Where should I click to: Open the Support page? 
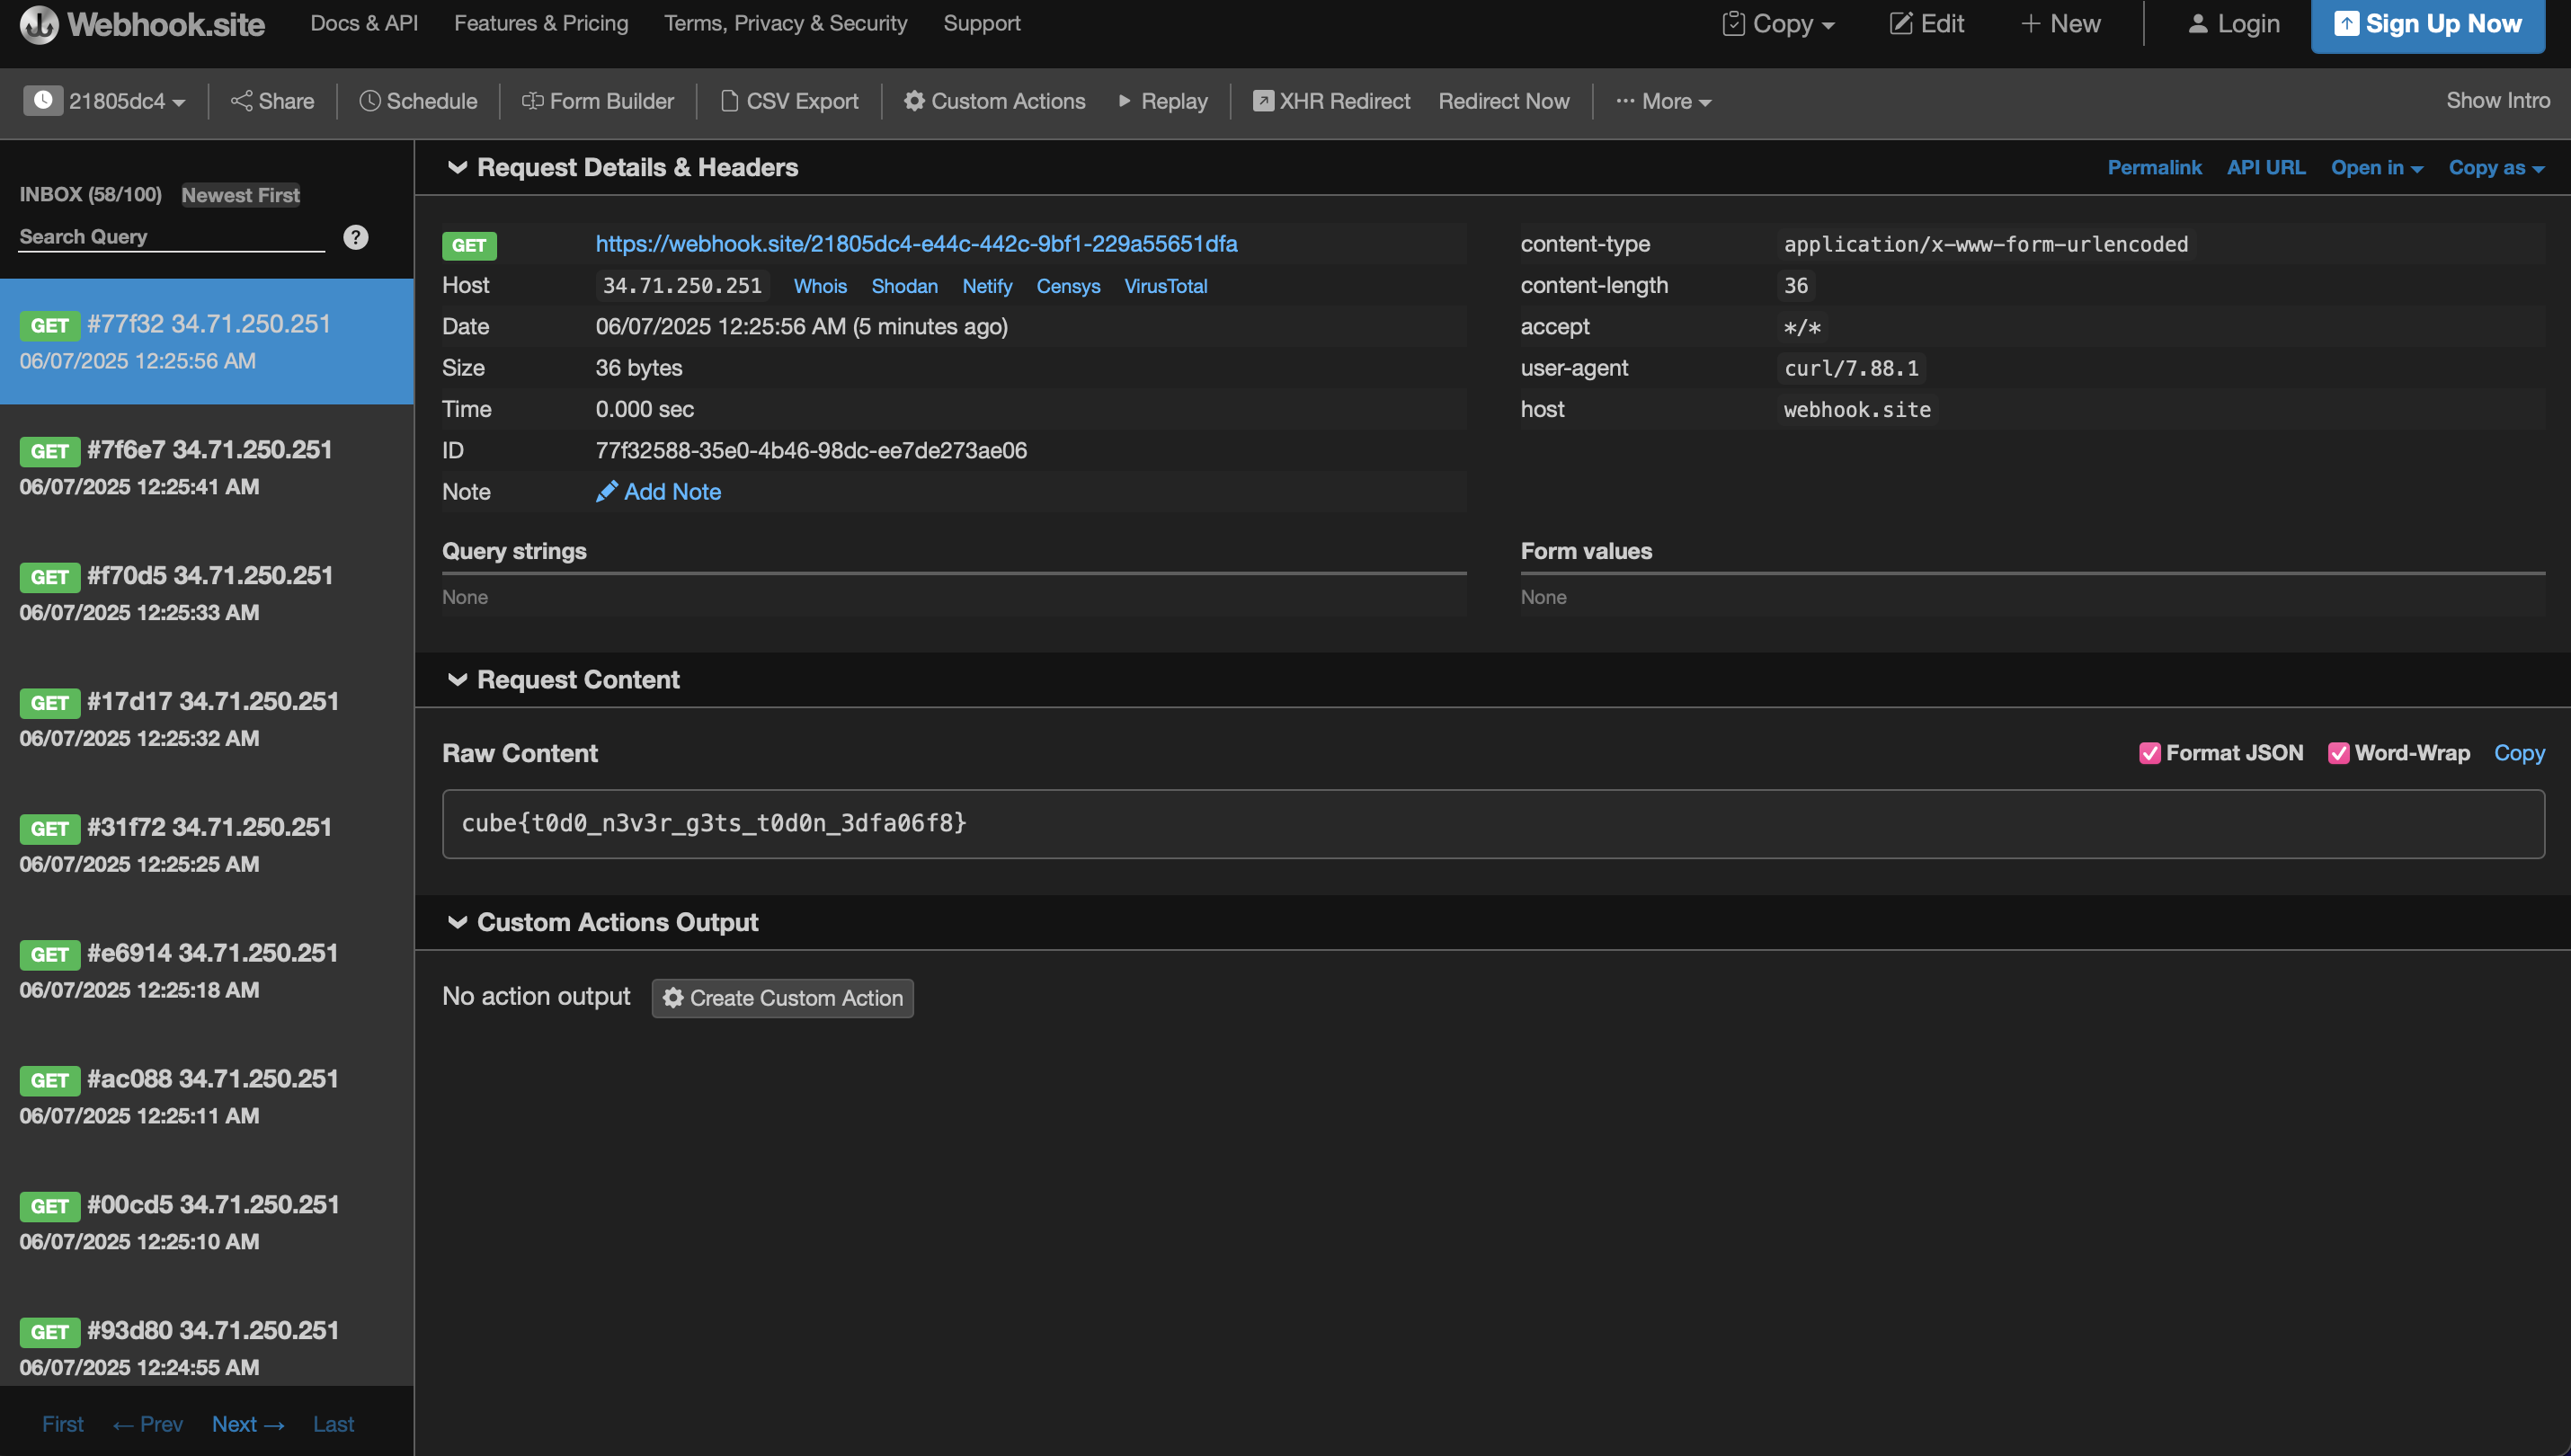point(981,23)
